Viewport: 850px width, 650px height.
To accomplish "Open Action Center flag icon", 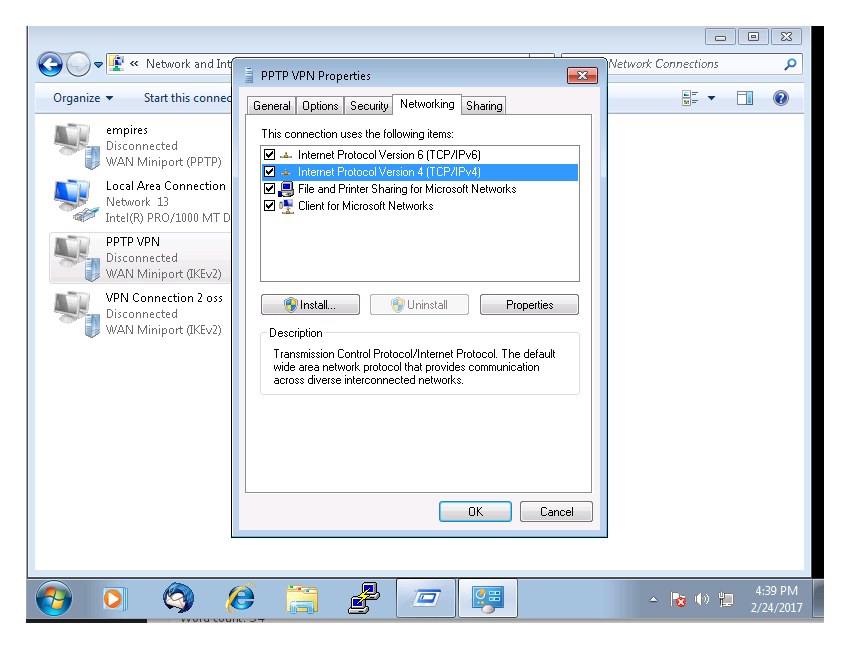I will pyautogui.click(x=678, y=599).
